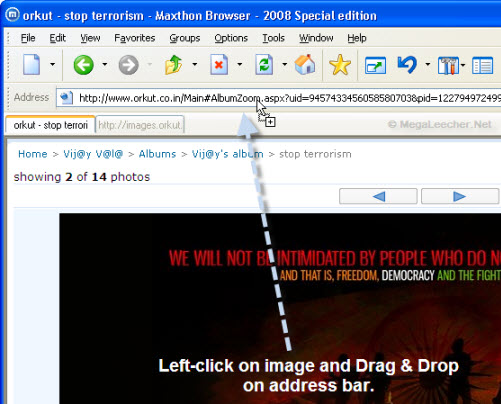Image resolution: width=501 pixels, height=404 pixels.
Task: Click the stop terrorism album photo
Action: pos(280,308)
